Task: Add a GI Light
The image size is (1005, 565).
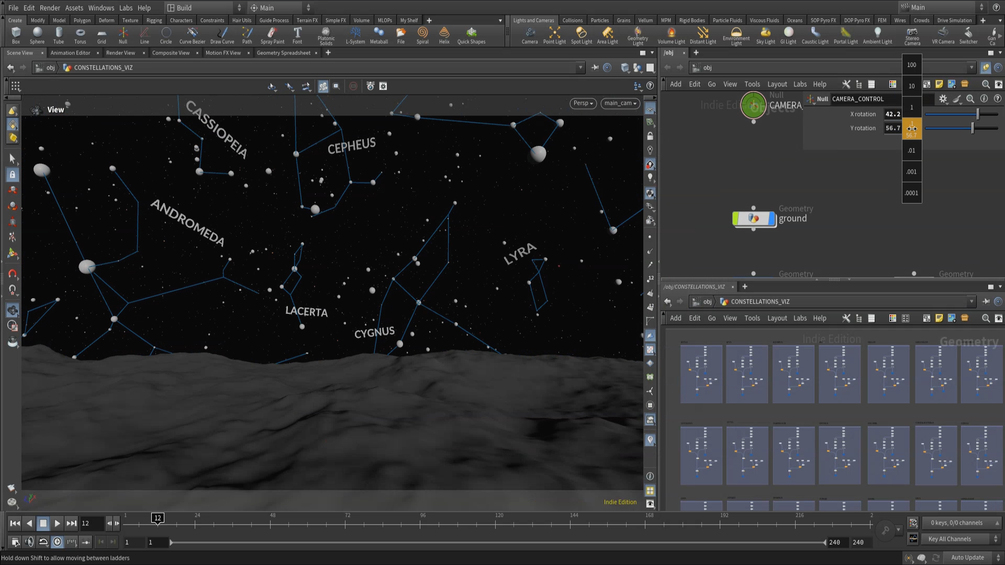Action: (x=788, y=35)
